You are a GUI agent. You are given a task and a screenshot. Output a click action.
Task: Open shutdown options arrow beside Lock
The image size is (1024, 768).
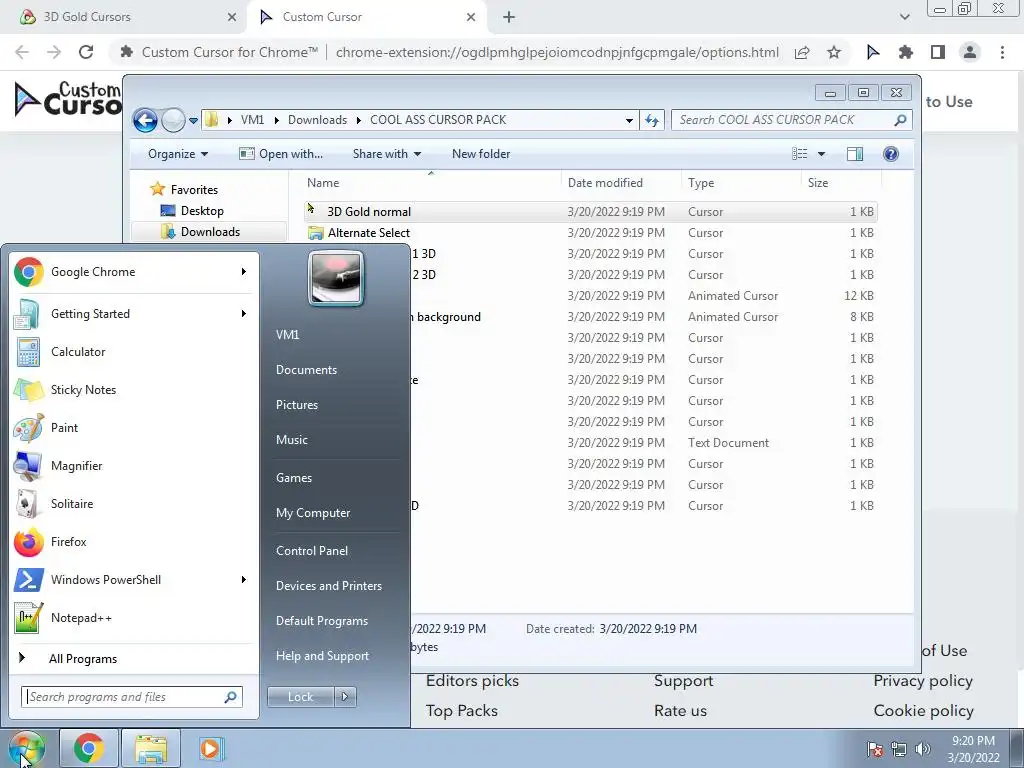click(x=345, y=697)
